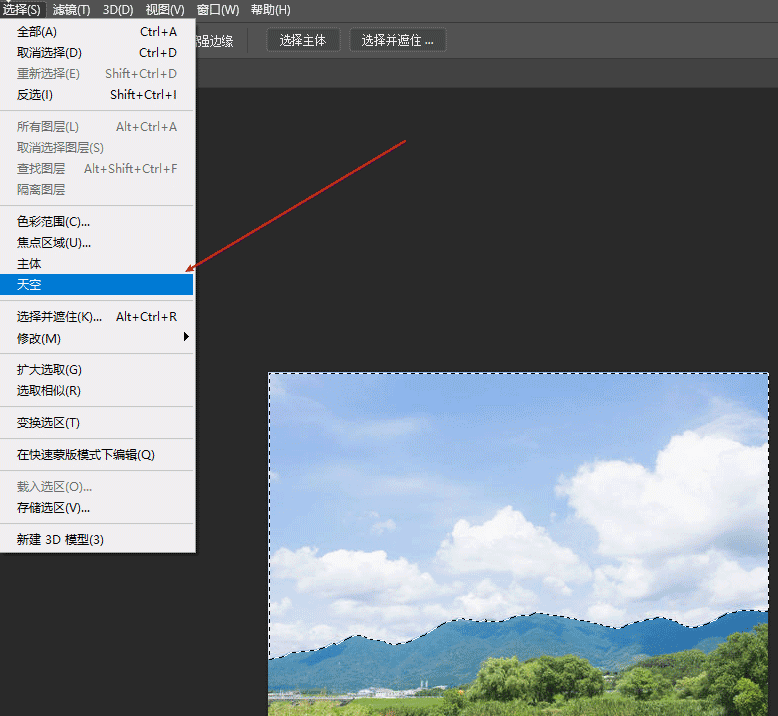778x716 pixels.
Task: Select the 反选(I) menu entry
Action: (35, 95)
